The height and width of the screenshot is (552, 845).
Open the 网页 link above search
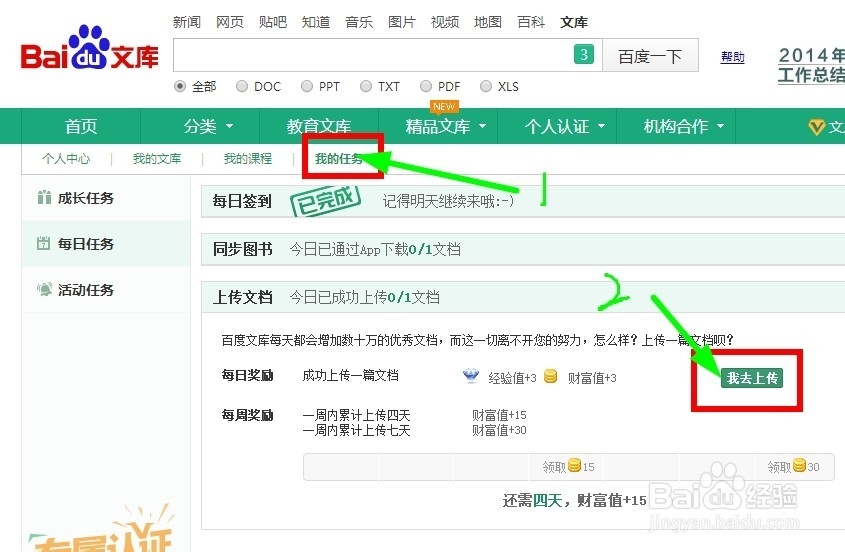click(x=230, y=22)
